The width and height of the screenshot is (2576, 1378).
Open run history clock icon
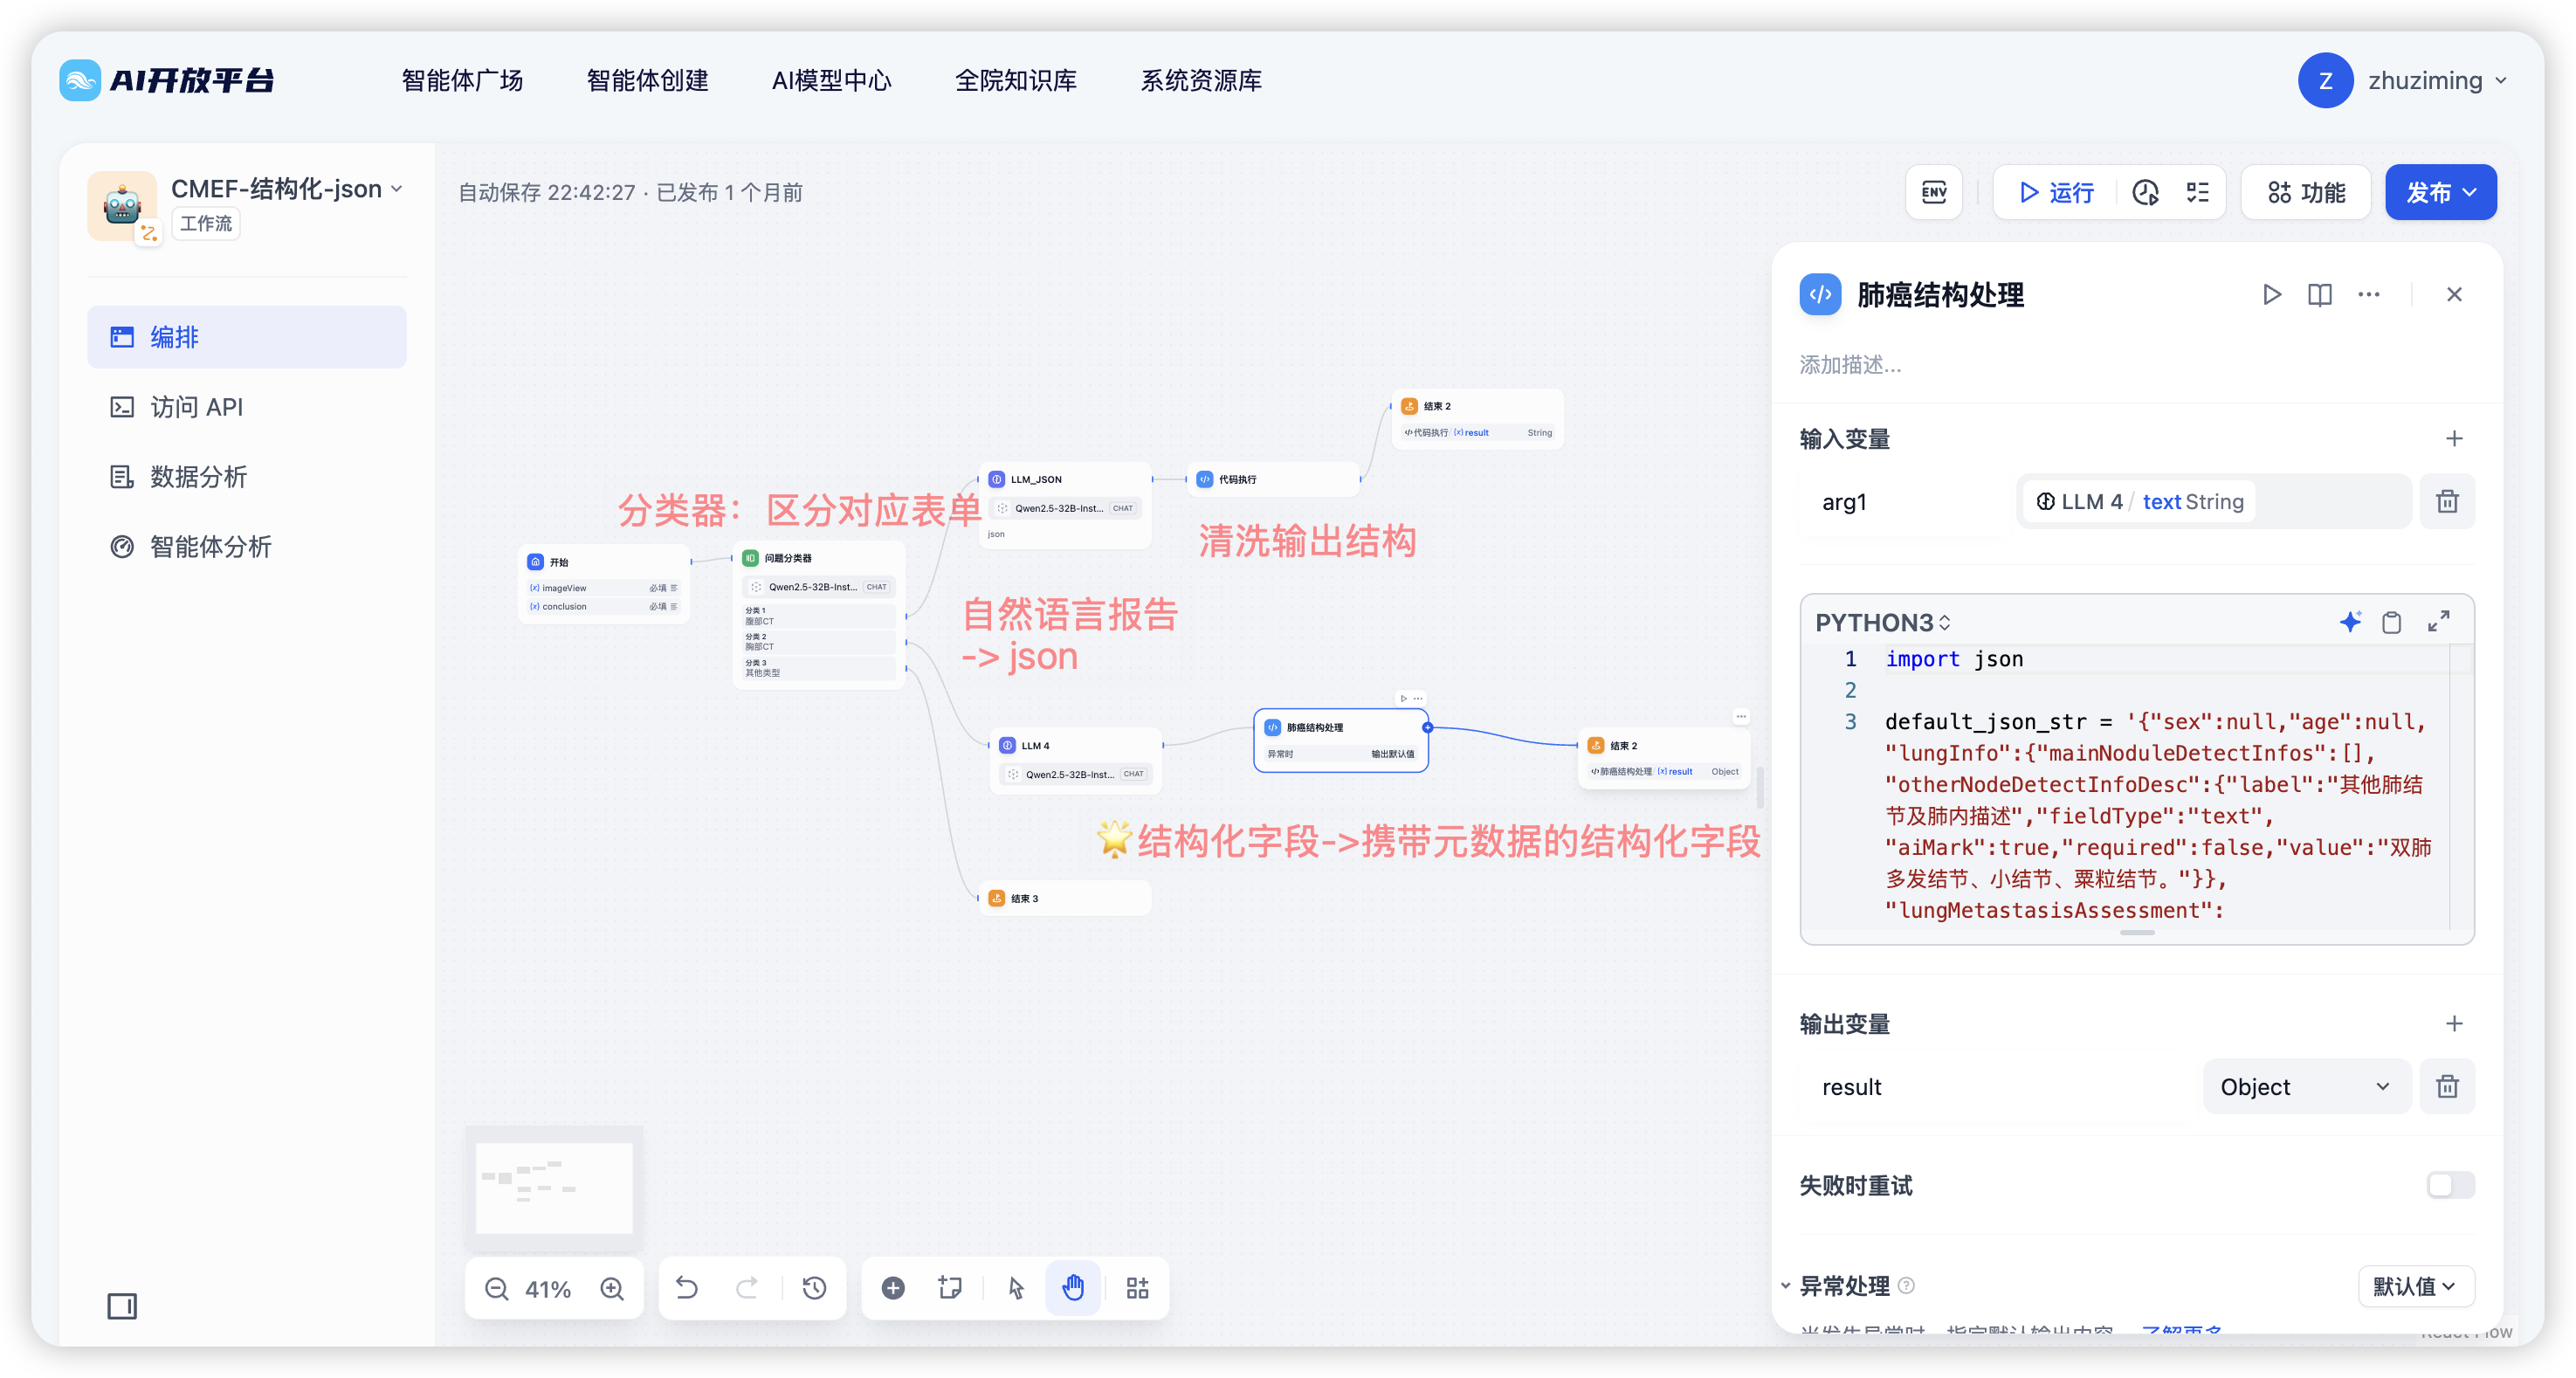pyautogui.click(x=2144, y=192)
